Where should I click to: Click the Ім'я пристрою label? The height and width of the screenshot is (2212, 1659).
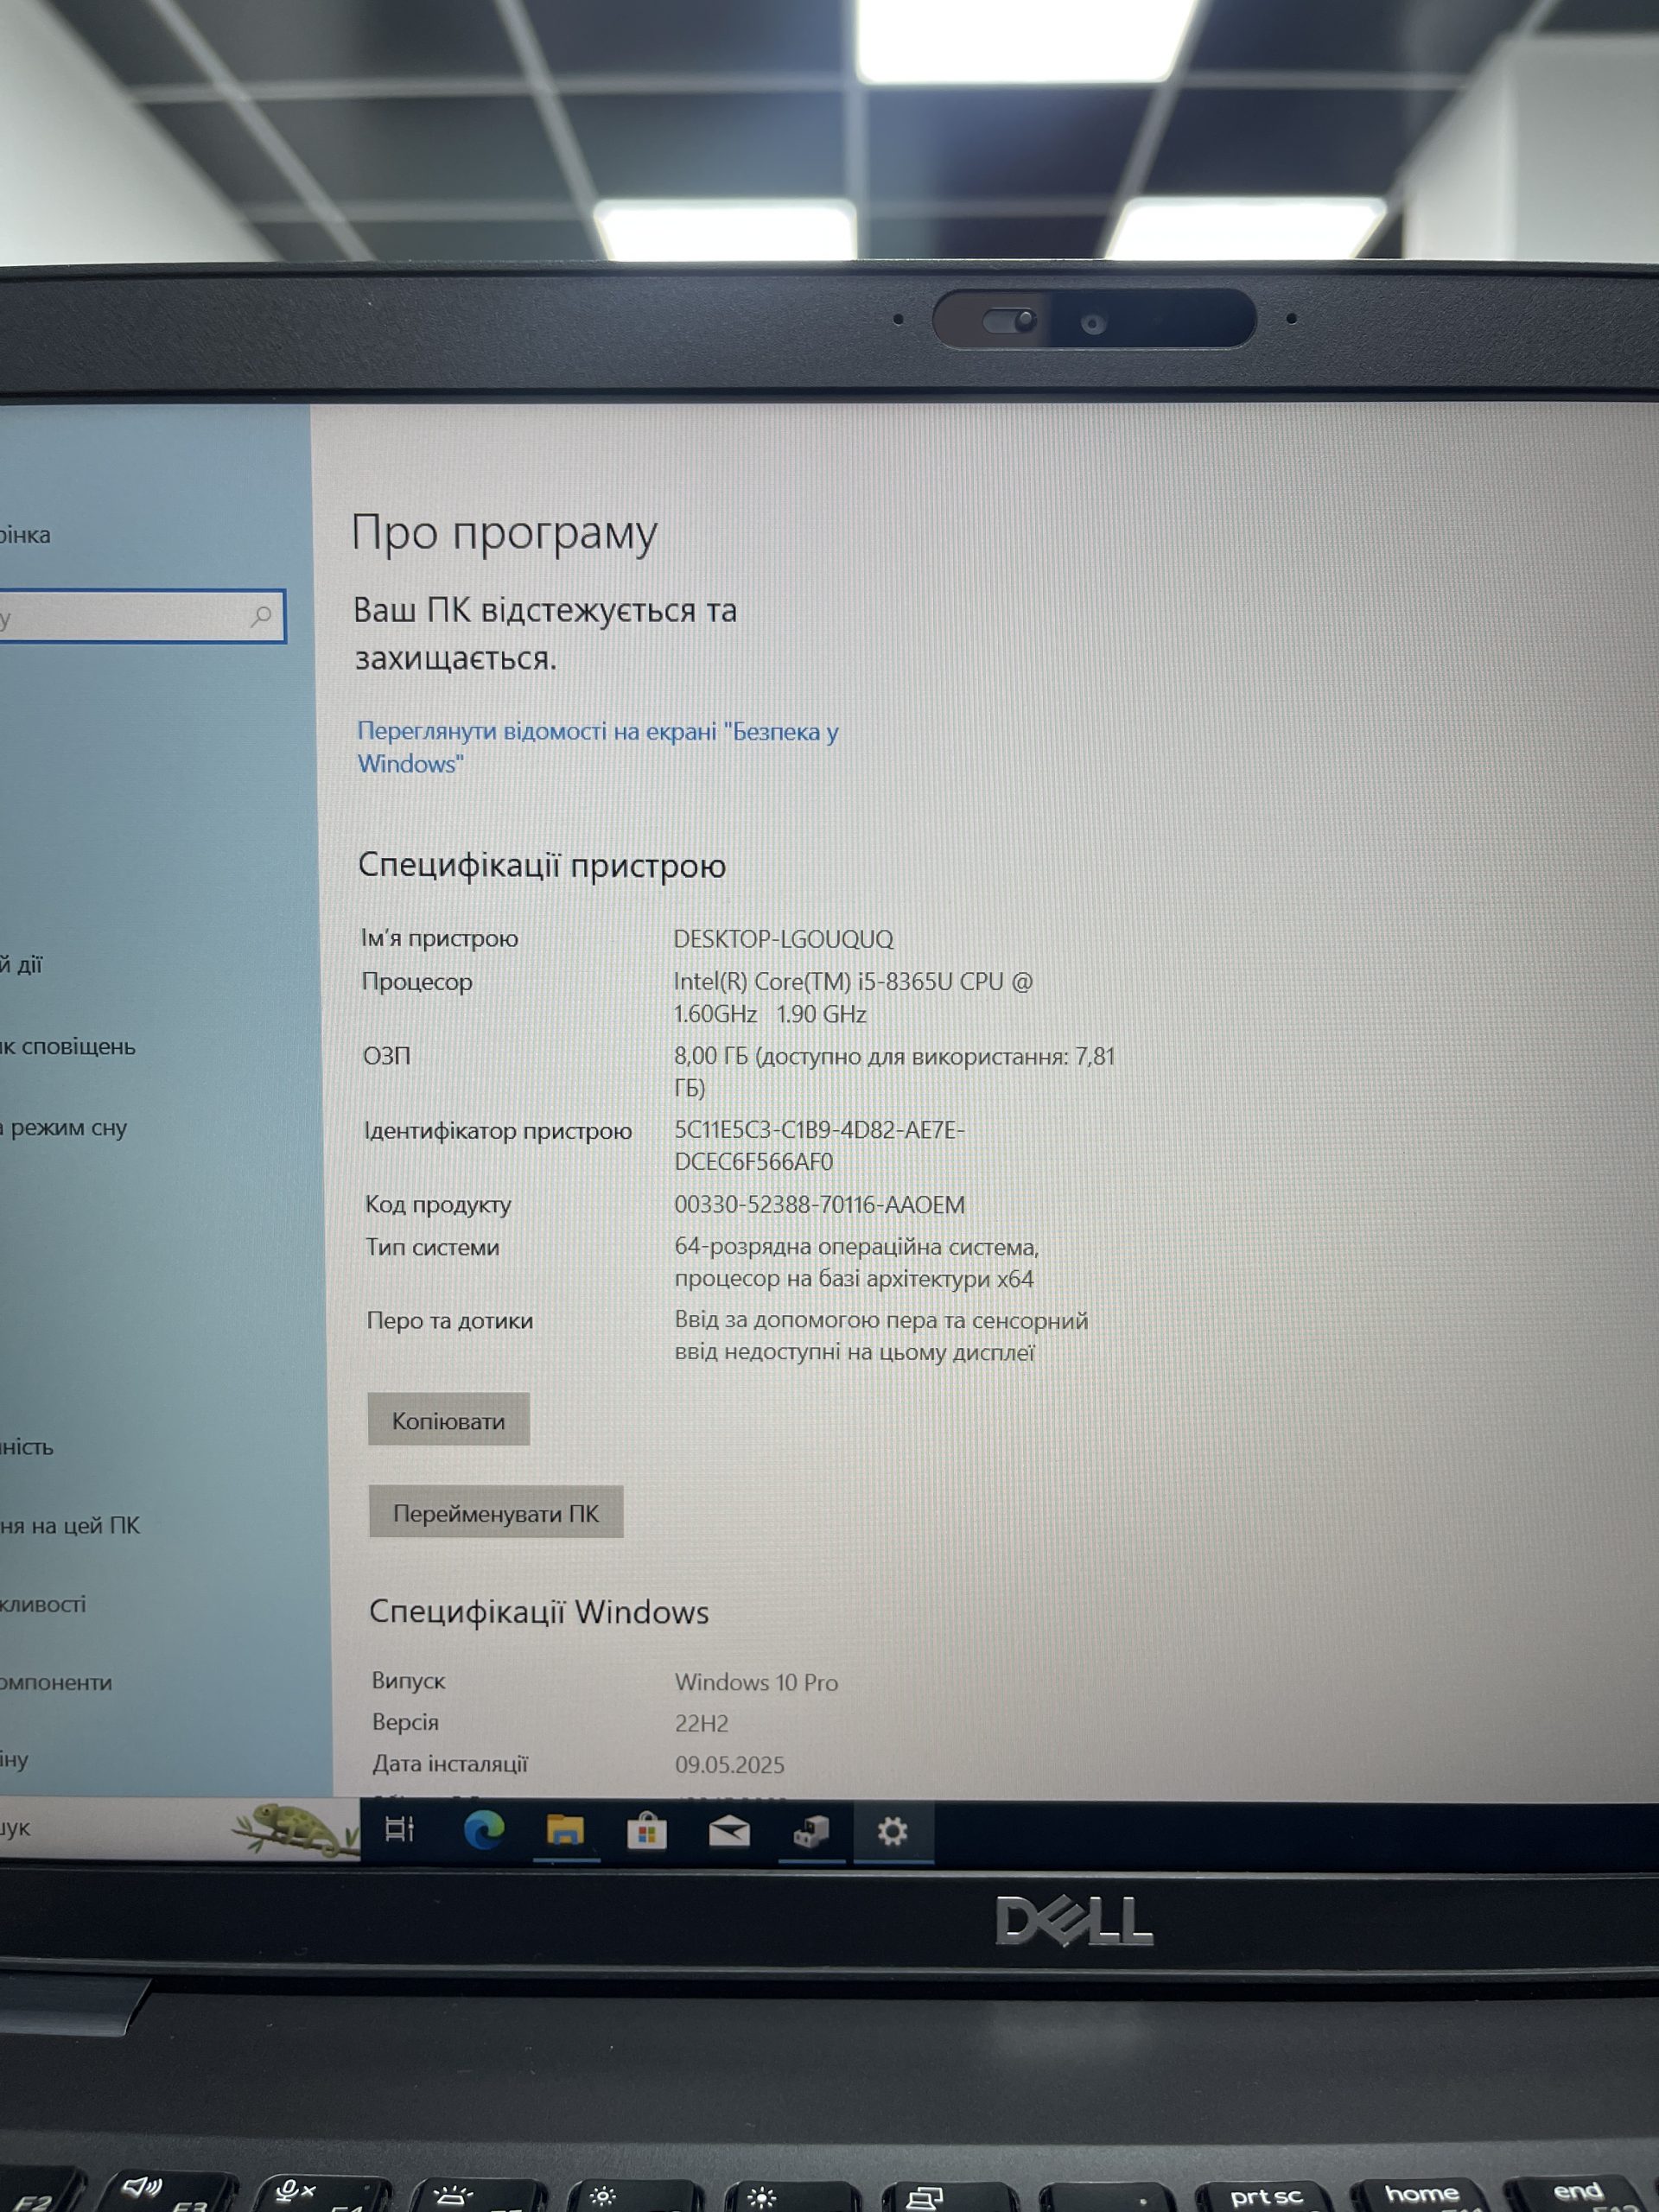point(440,938)
